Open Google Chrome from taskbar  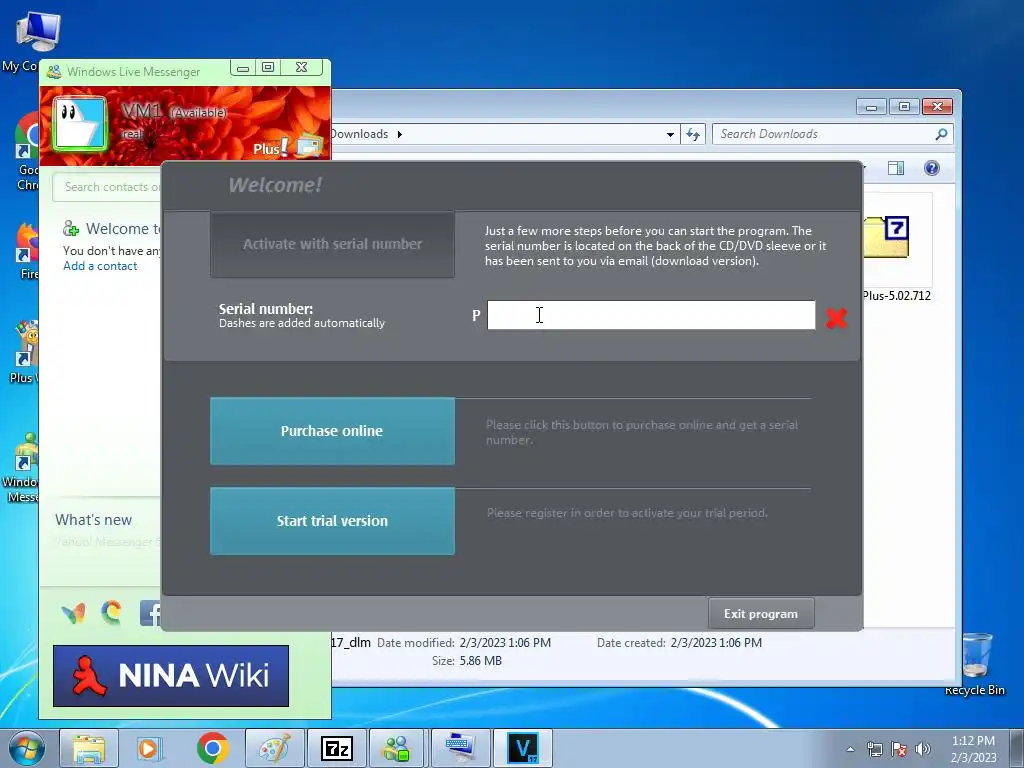click(x=212, y=748)
